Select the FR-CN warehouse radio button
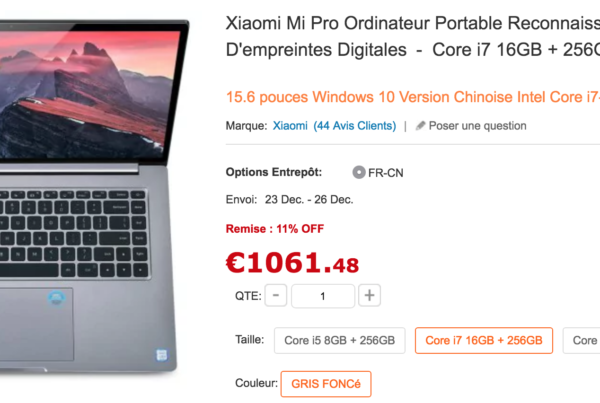The height and width of the screenshot is (403, 600). click(359, 173)
